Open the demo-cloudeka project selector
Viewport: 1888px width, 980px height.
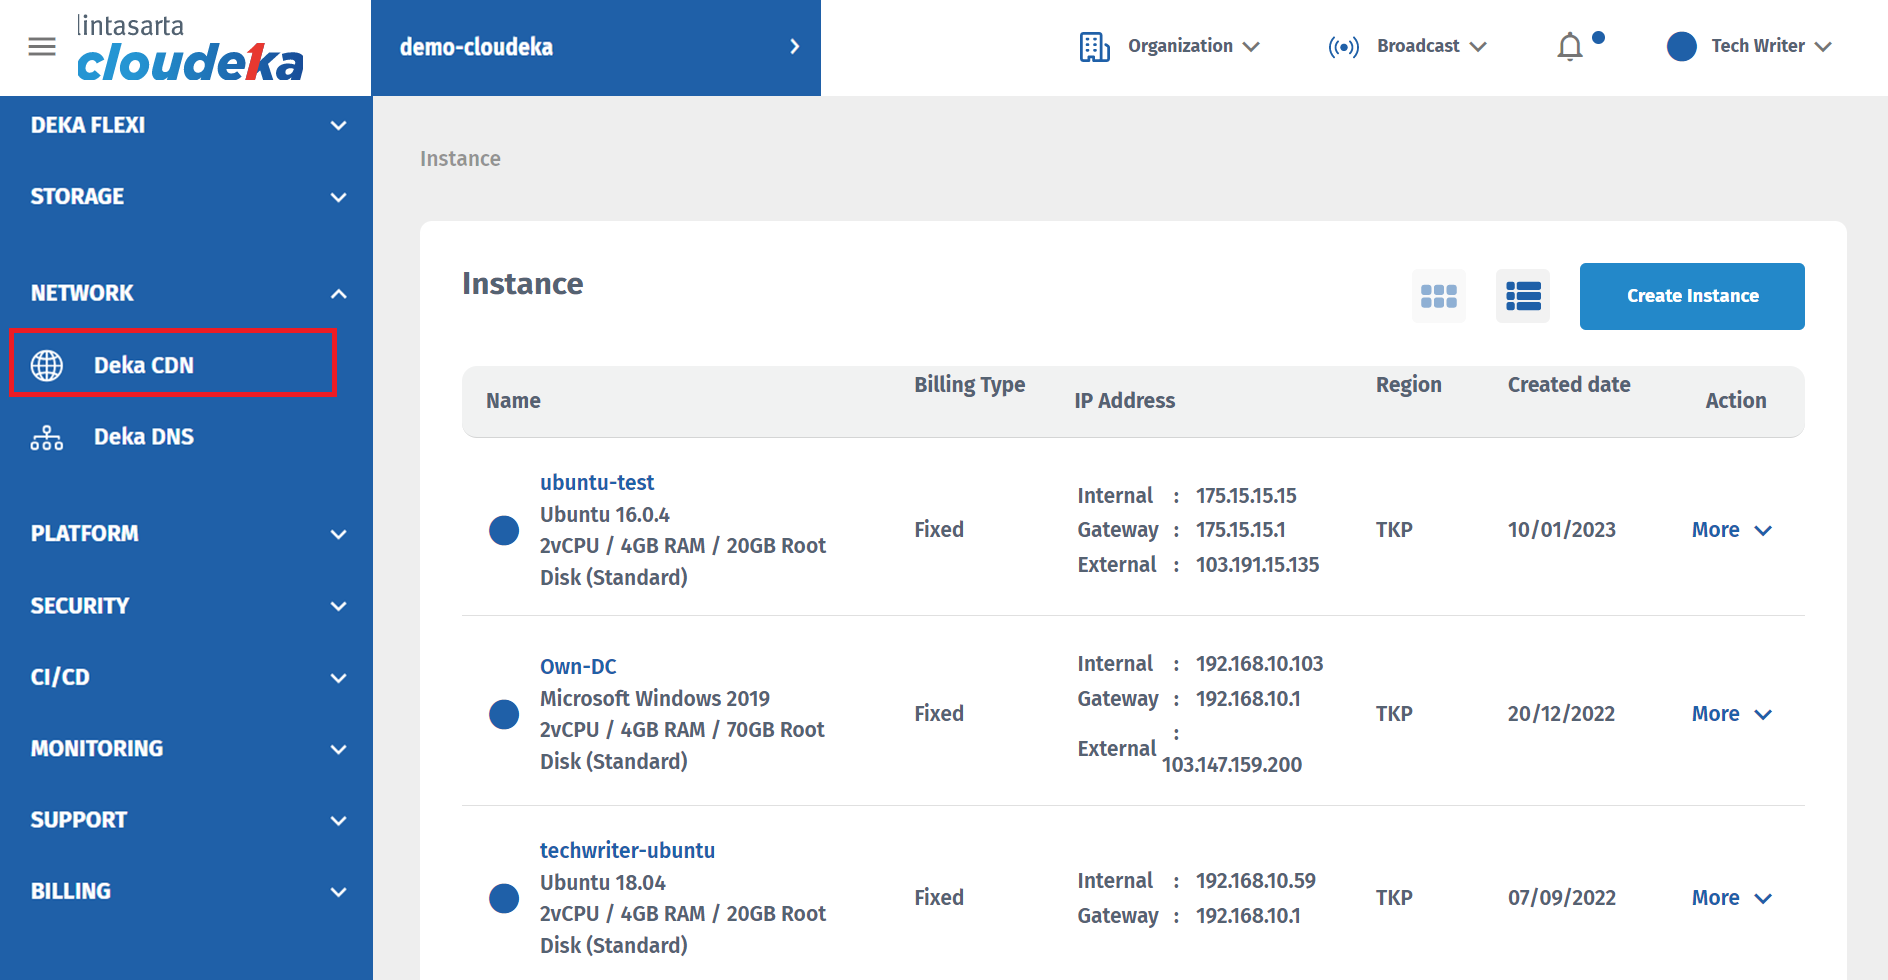point(596,47)
